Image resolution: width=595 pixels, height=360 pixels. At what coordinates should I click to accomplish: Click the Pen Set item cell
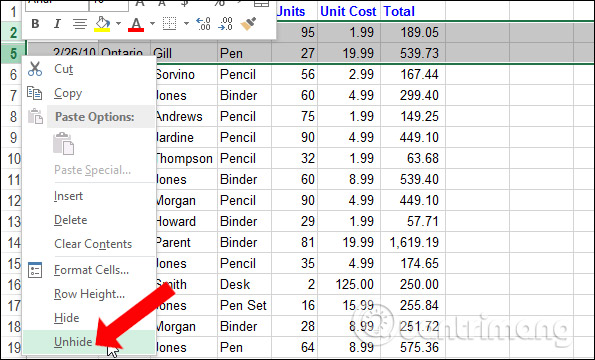point(244,305)
